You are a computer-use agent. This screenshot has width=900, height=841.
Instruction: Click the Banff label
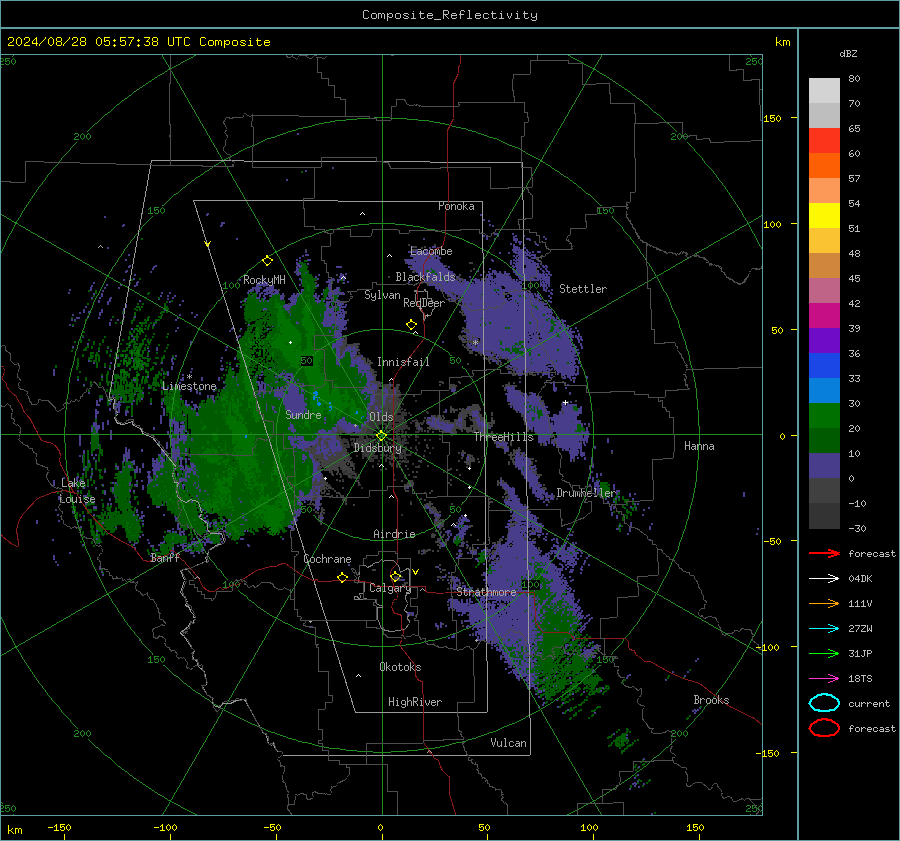click(x=165, y=558)
